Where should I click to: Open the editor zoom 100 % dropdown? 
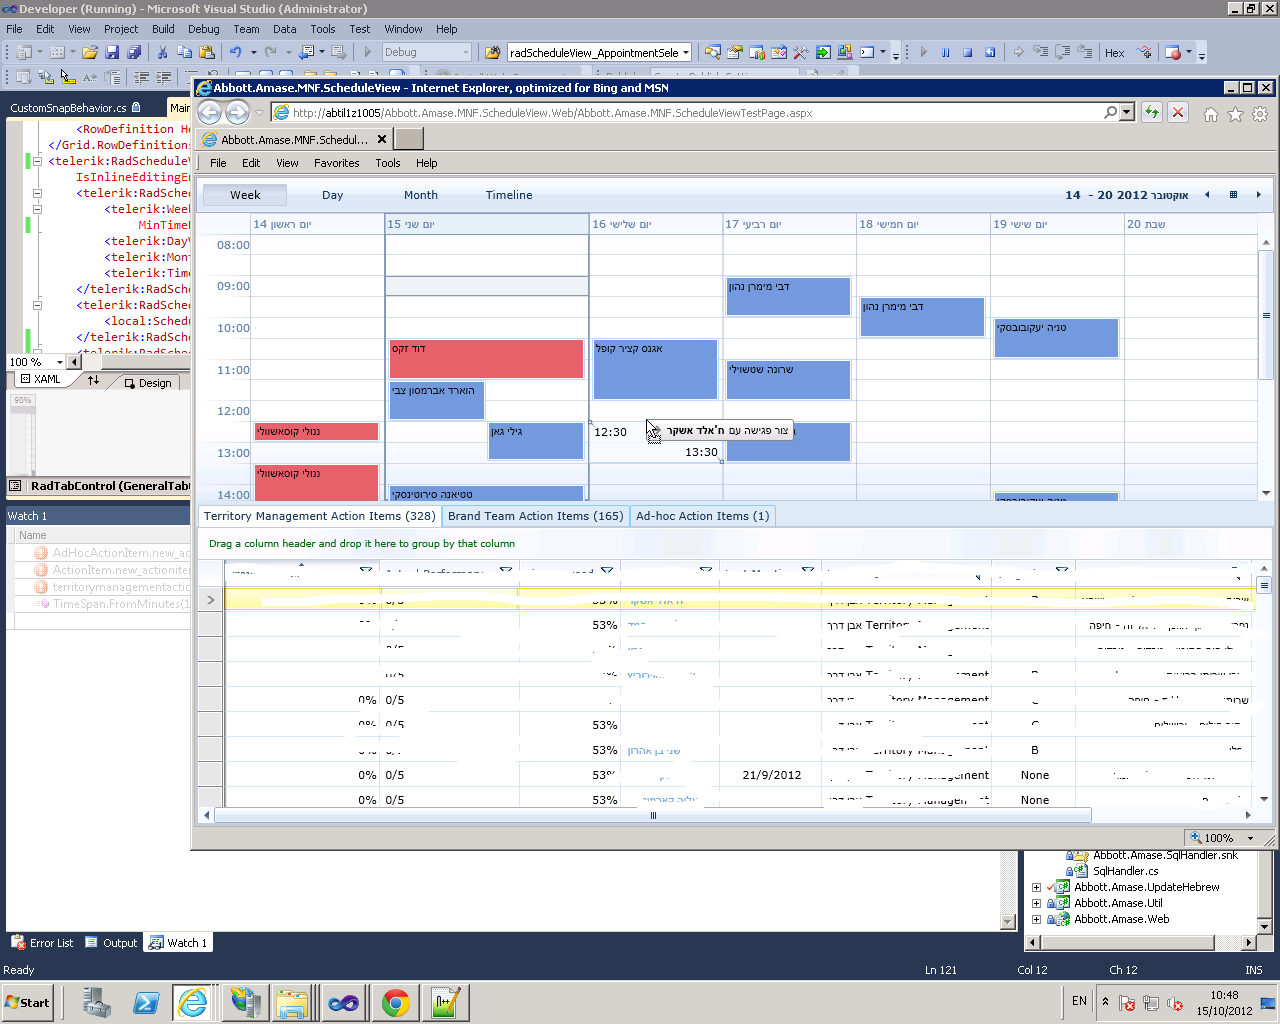pyautogui.click(x=60, y=362)
